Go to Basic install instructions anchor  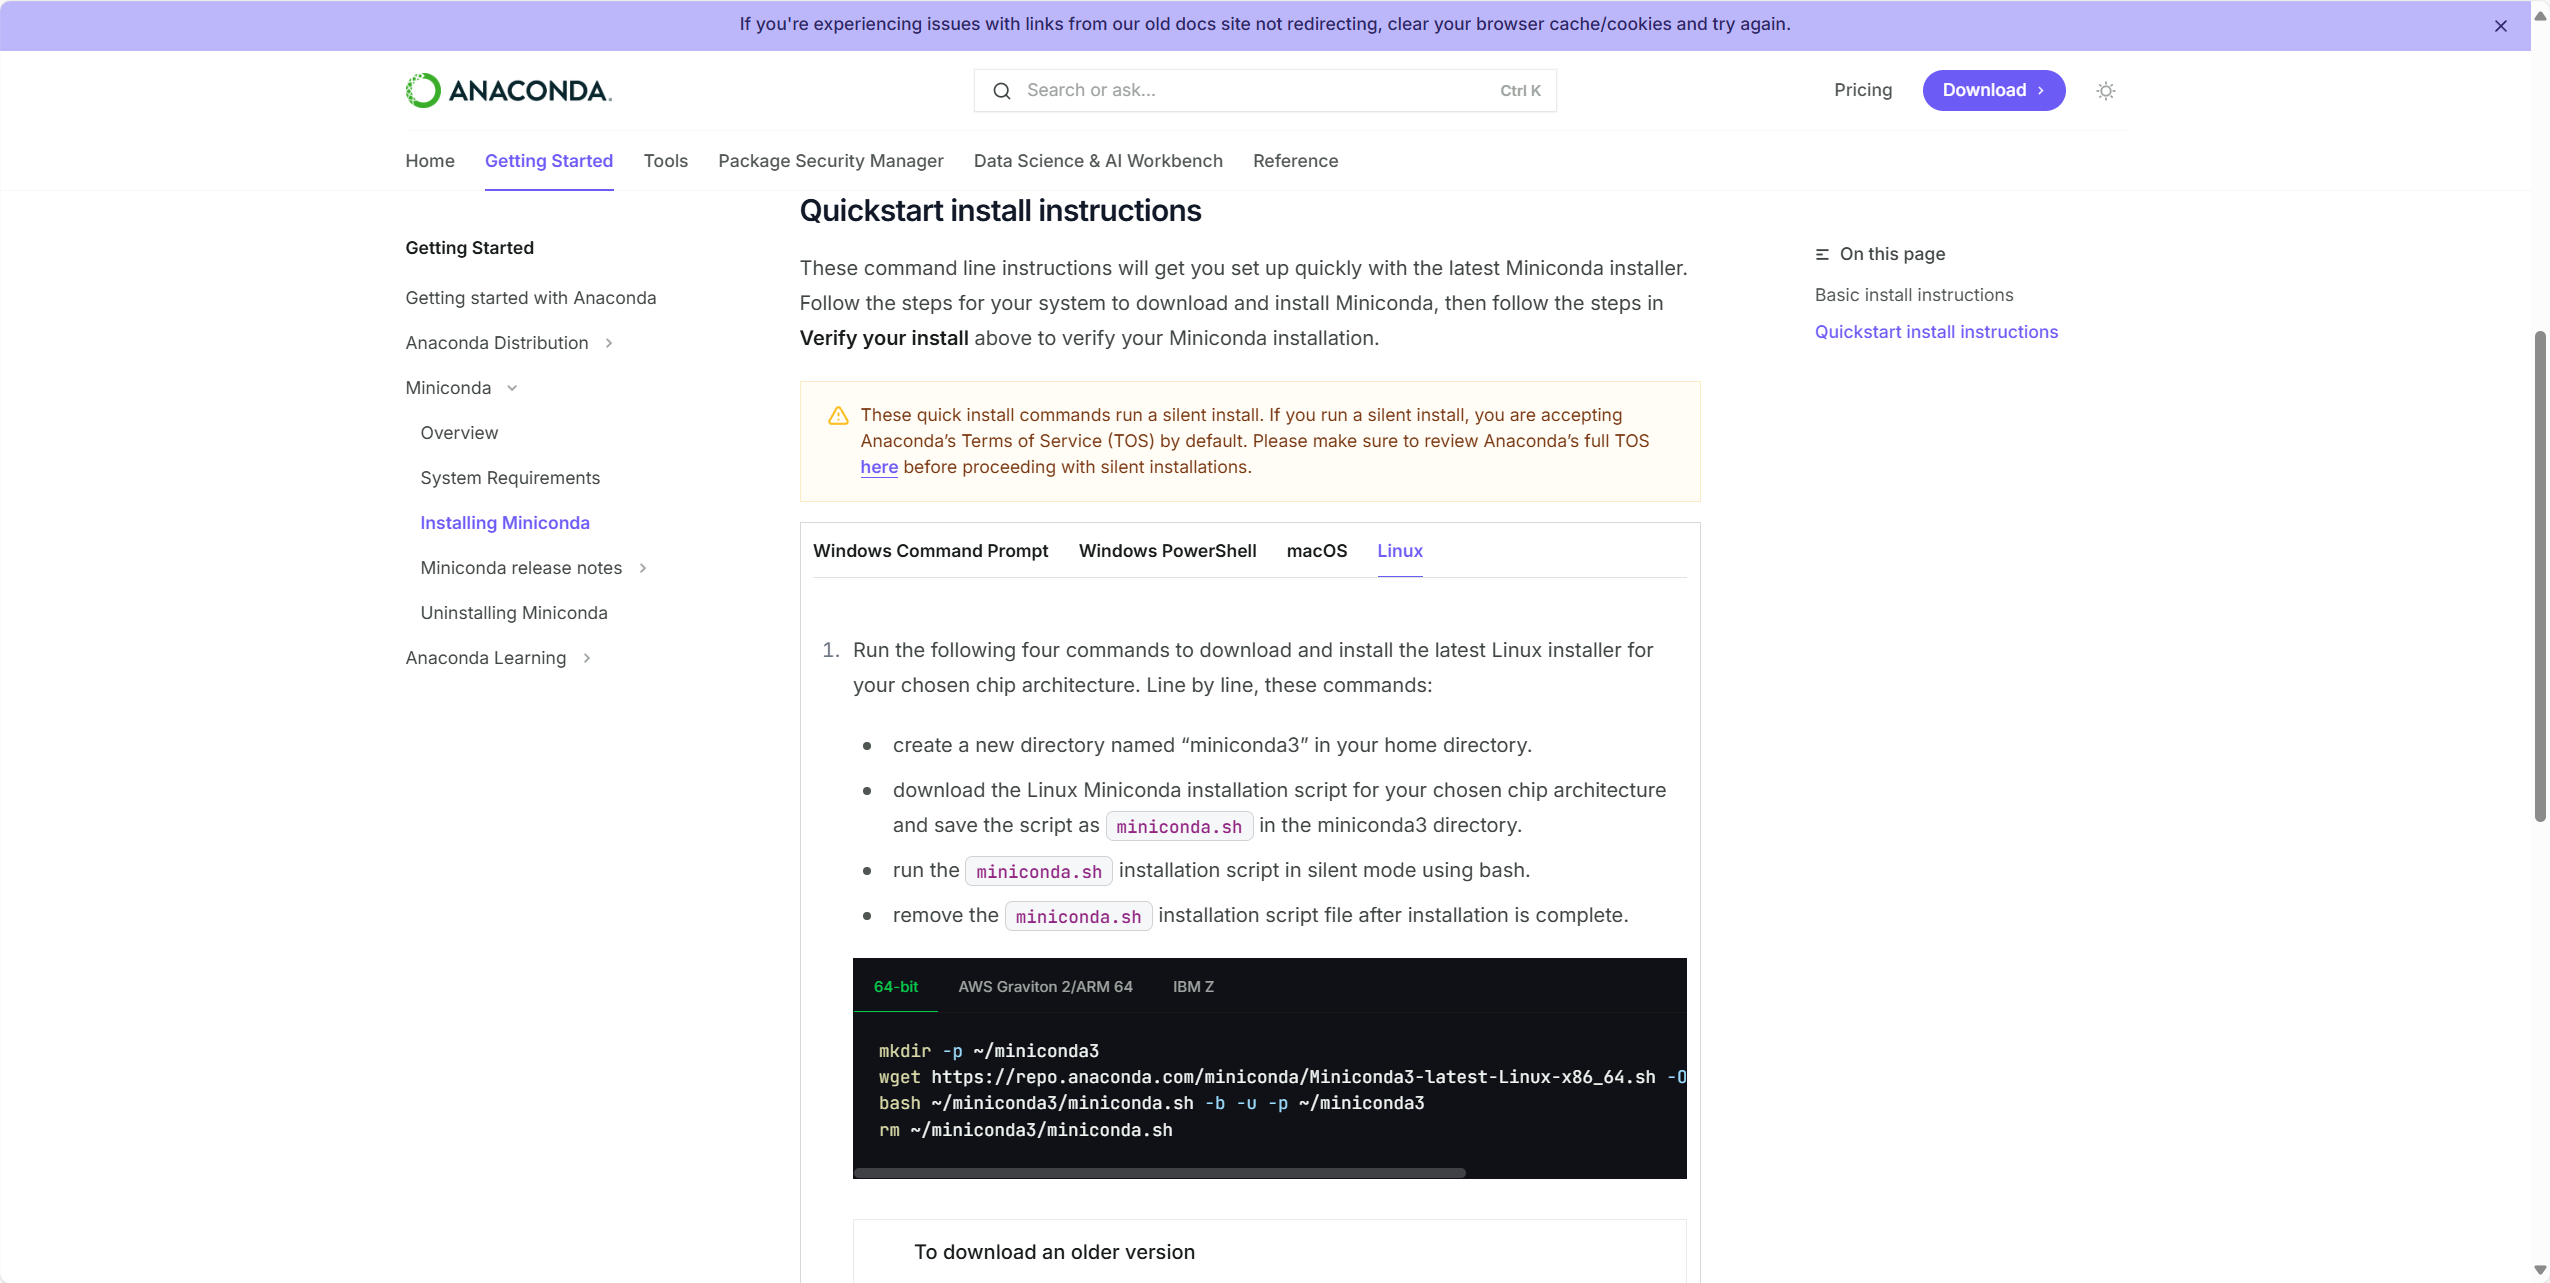(1913, 295)
